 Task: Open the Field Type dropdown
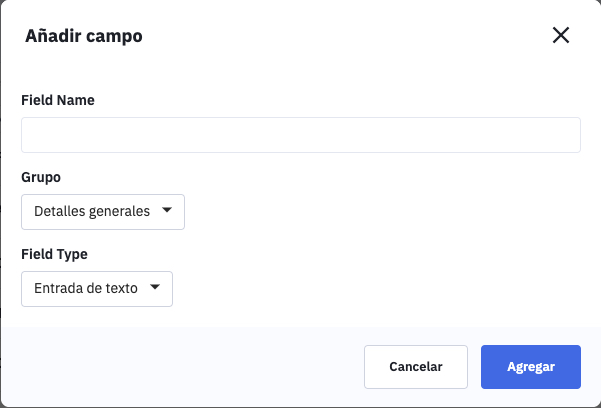[x=97, y=289]
